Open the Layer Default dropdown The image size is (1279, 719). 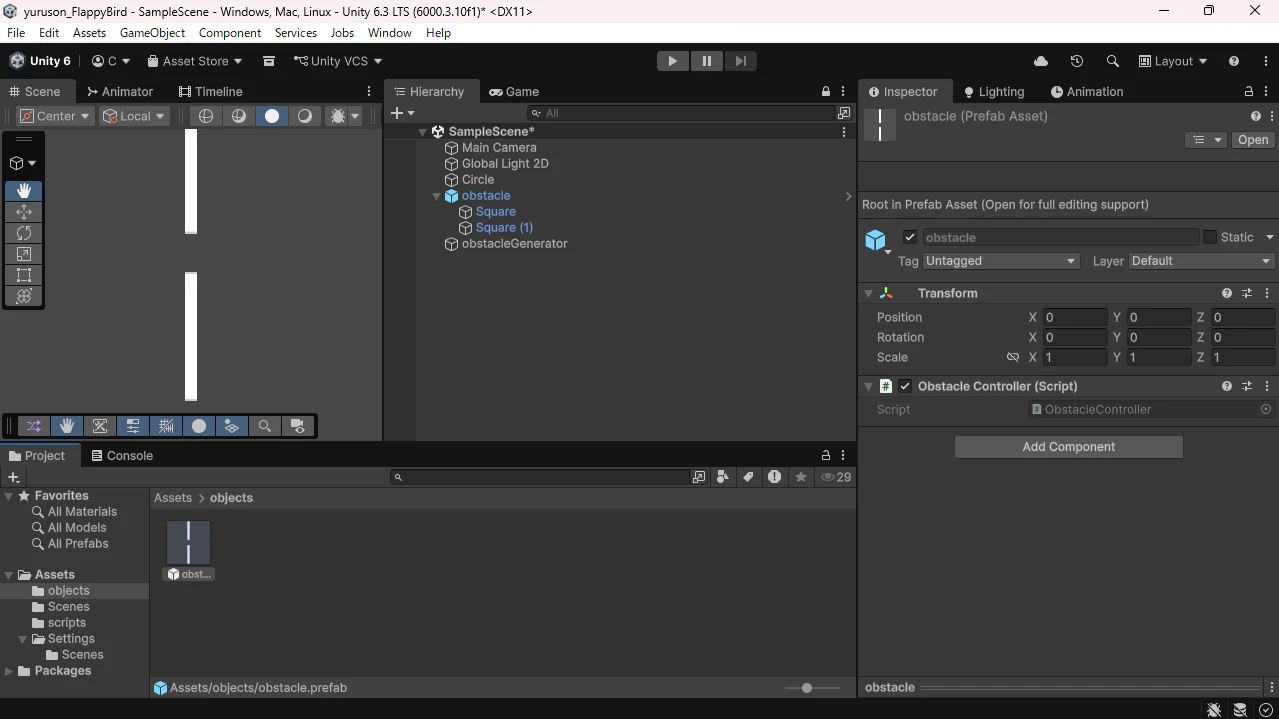click(1201, 261)
